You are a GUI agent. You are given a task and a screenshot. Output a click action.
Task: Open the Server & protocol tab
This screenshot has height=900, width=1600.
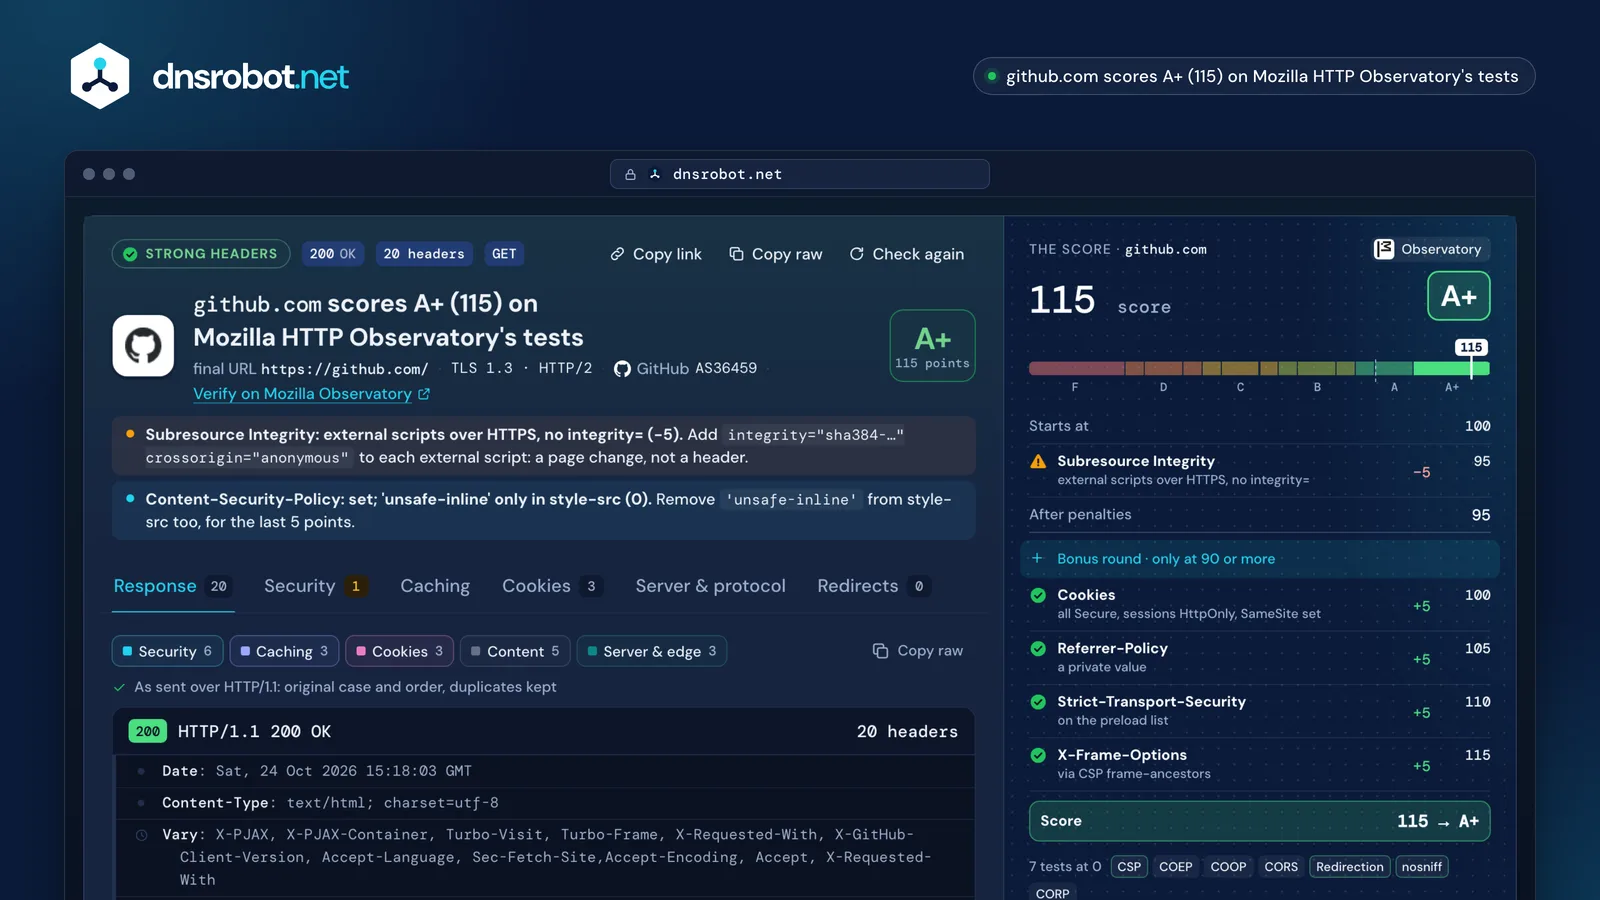(x=711, y=586)
